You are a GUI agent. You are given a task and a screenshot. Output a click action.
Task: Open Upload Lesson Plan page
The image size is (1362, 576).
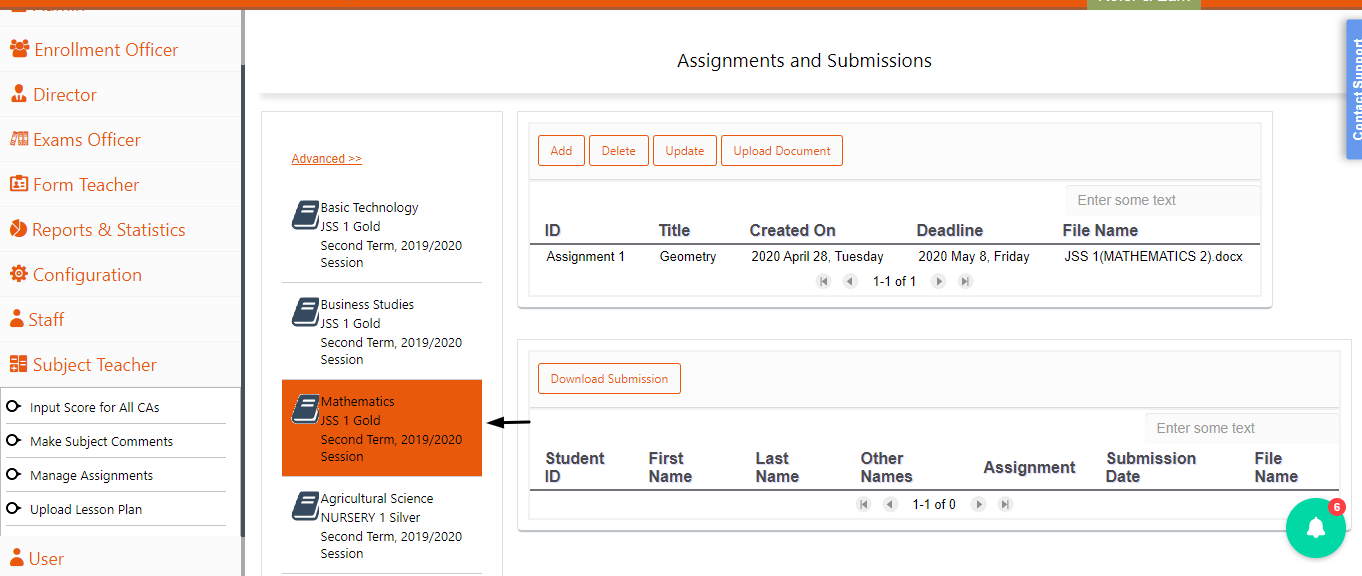click(x=86, y=509)
